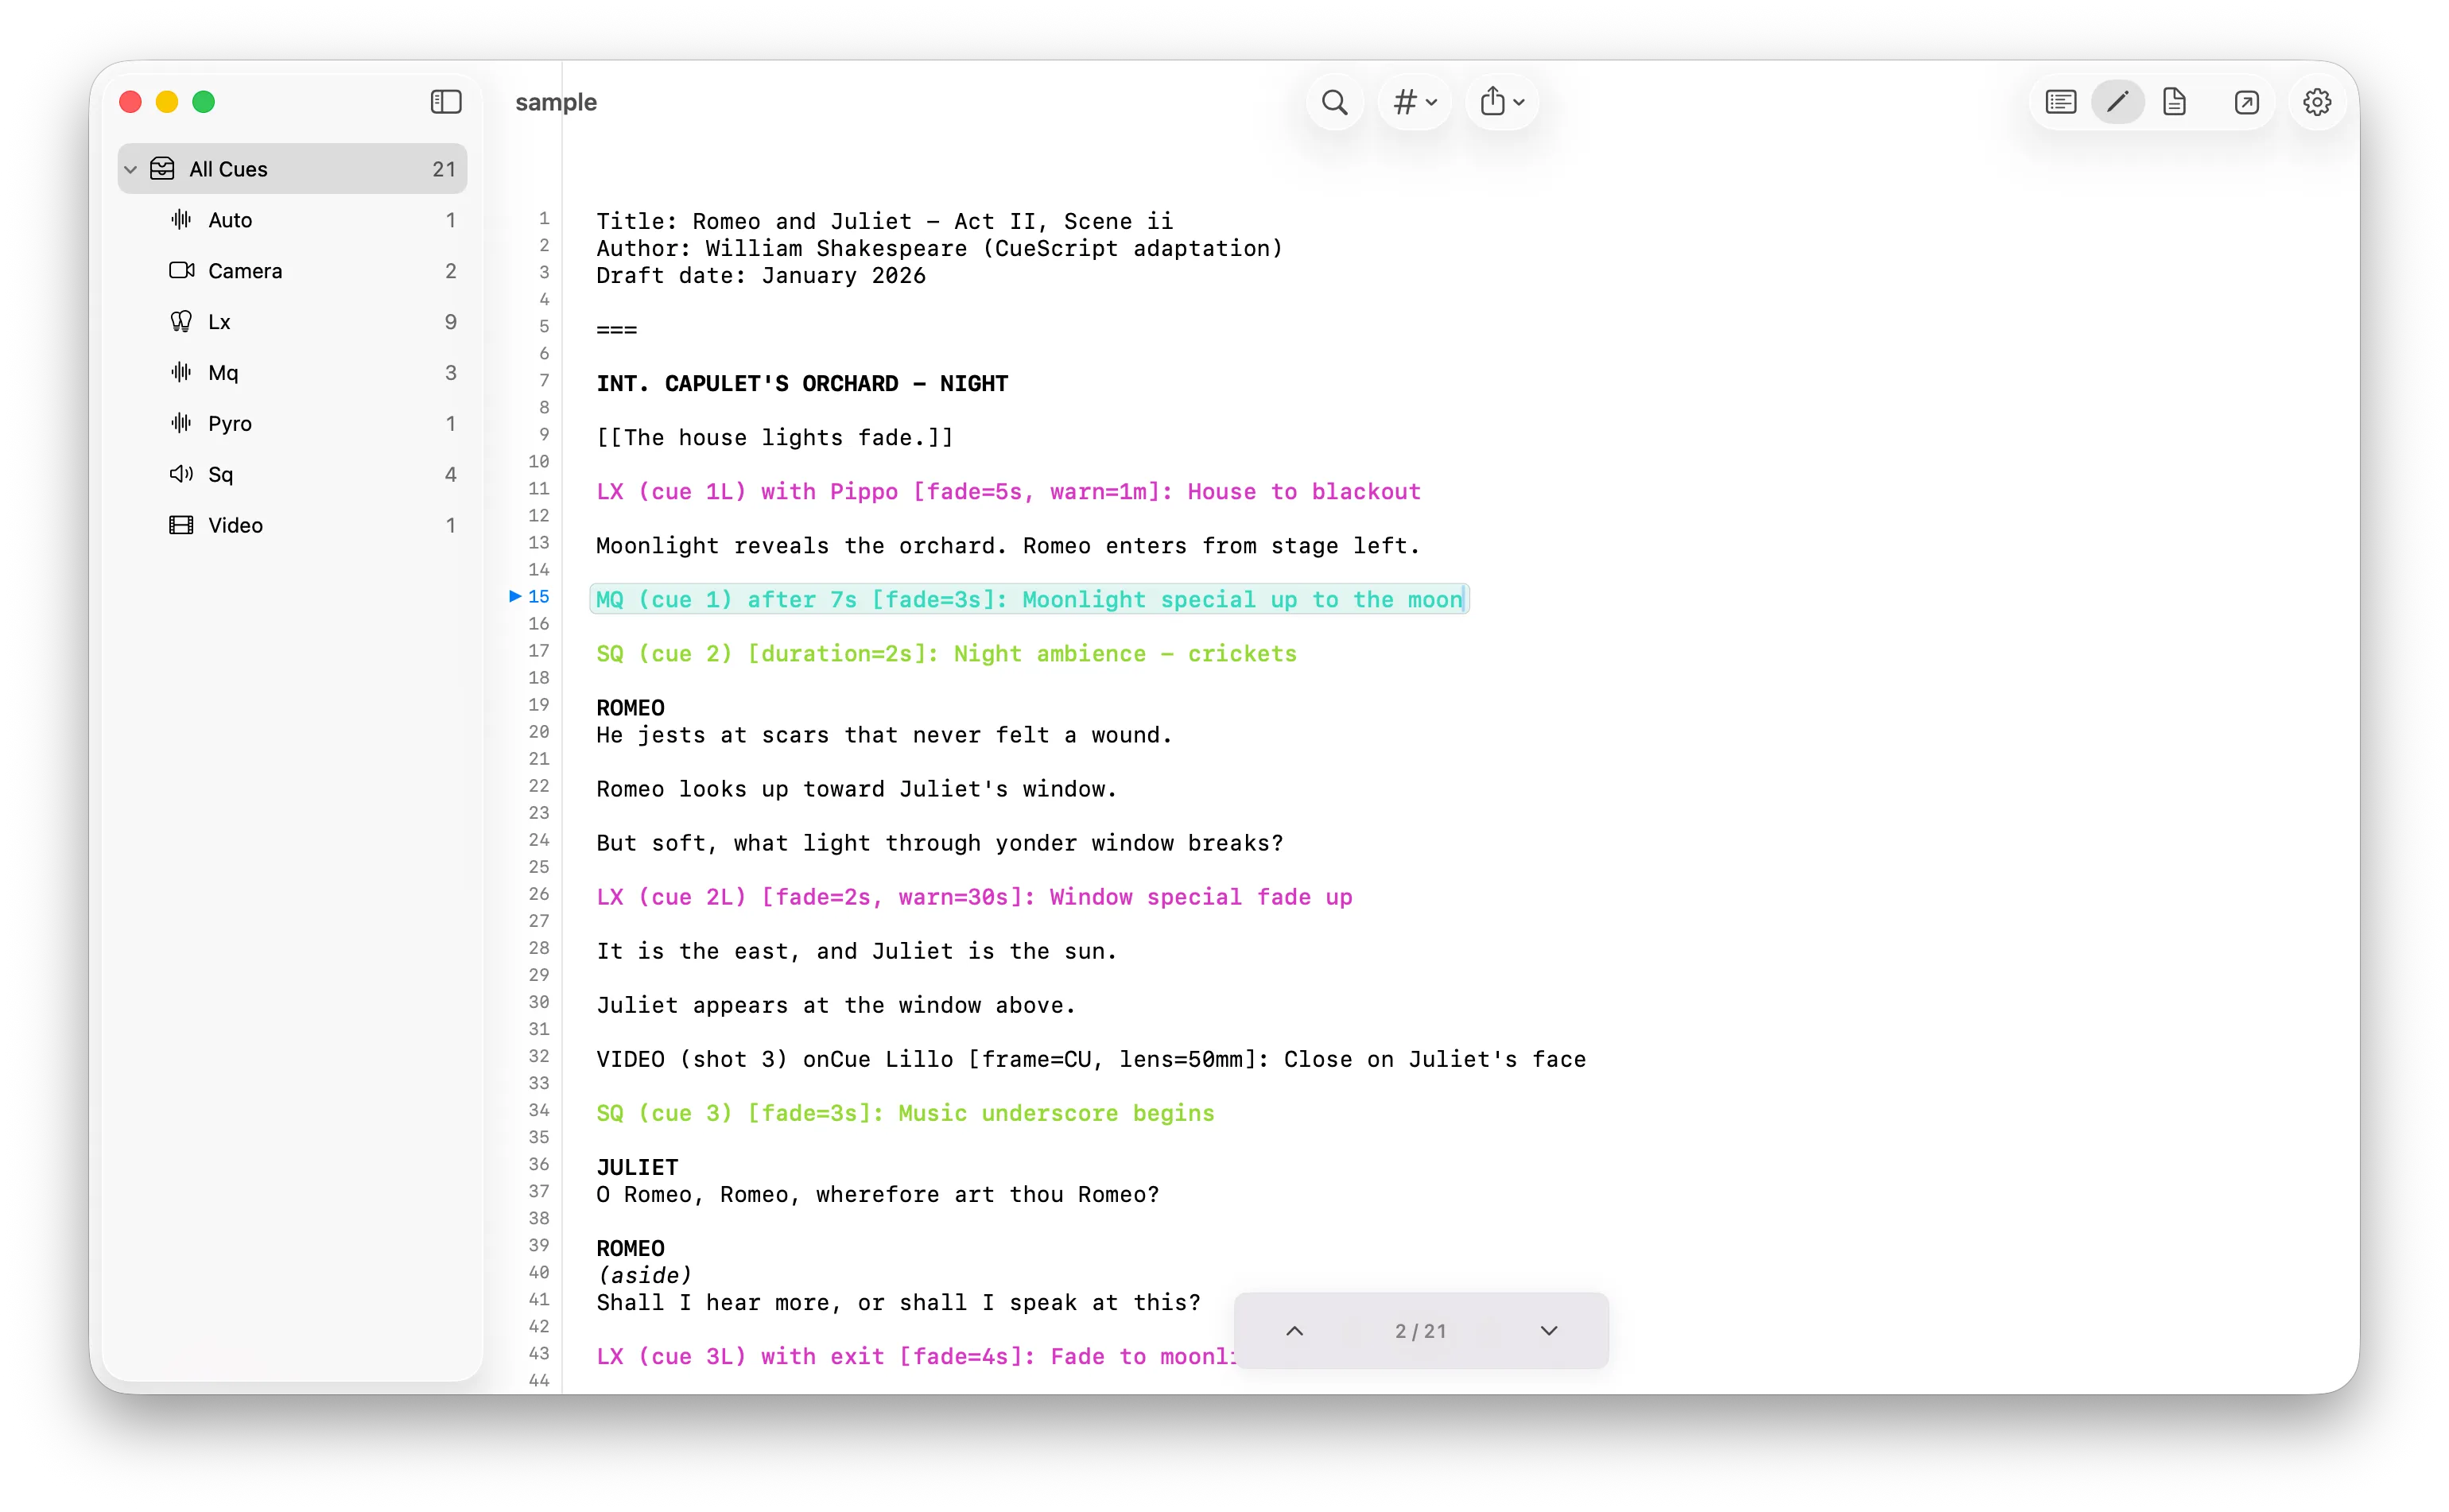The image size is (2449, 1512).
Task: Click the INT. CAPULET'S ORCHARD scene heading
Action: pos(802,384)
